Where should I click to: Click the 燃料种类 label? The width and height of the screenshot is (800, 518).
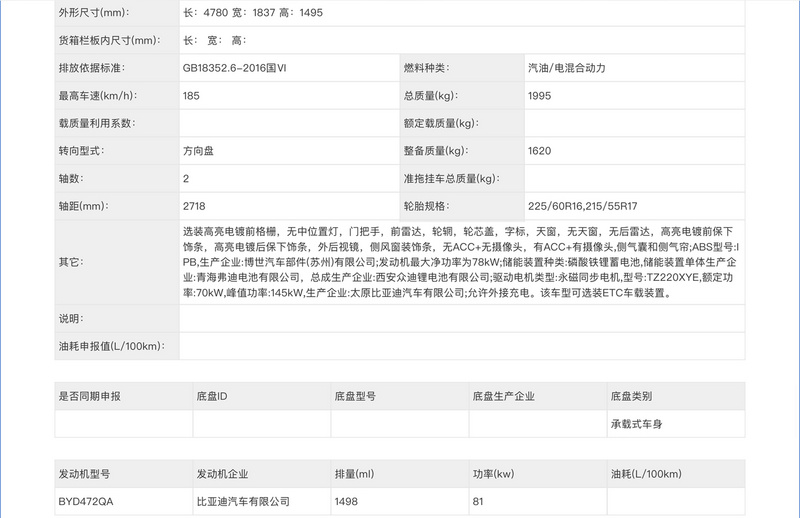(x=427, y=68)
